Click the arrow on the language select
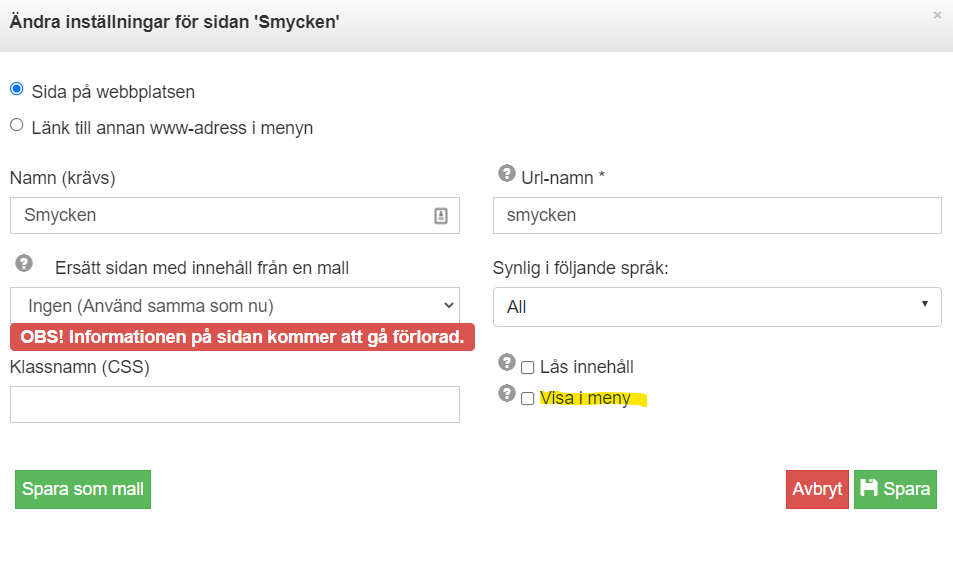 [x=925, y=303]
